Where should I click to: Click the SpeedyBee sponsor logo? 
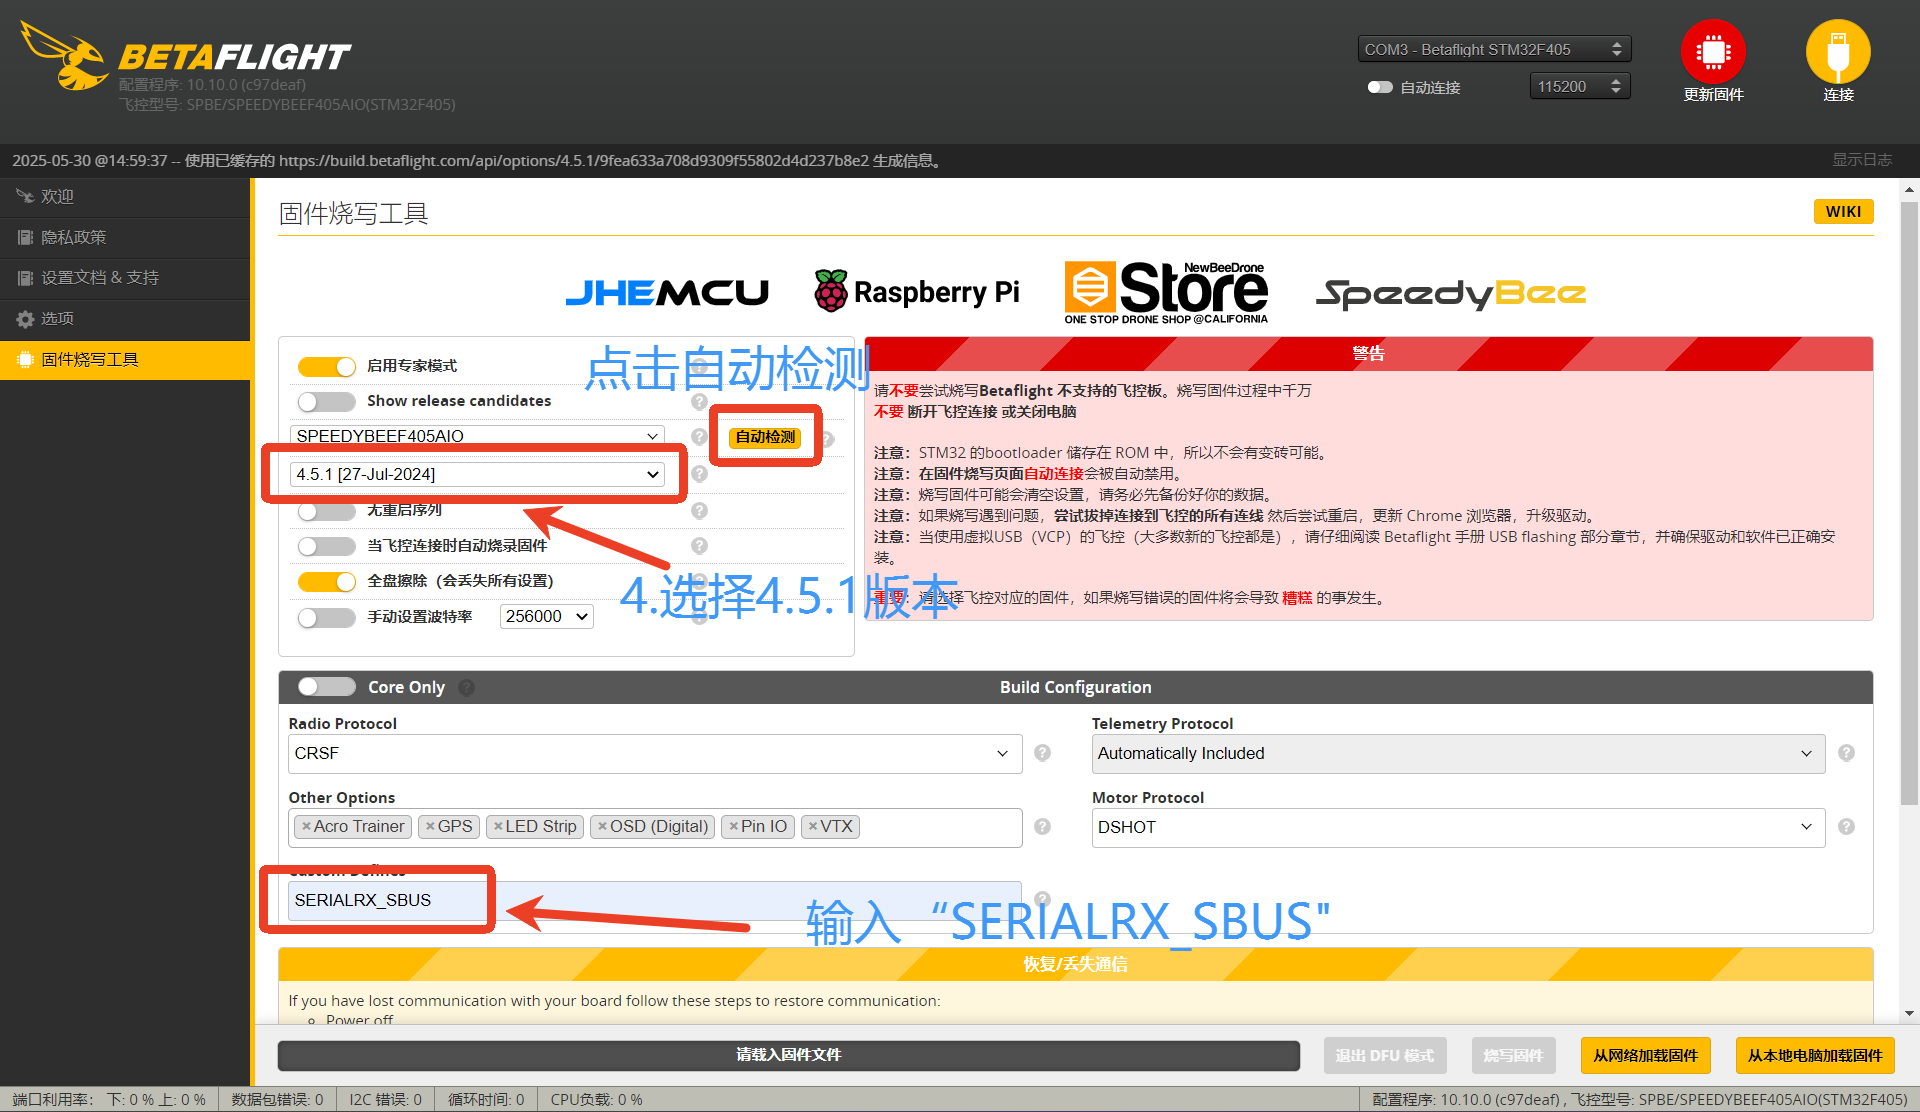coord(1451,293)
